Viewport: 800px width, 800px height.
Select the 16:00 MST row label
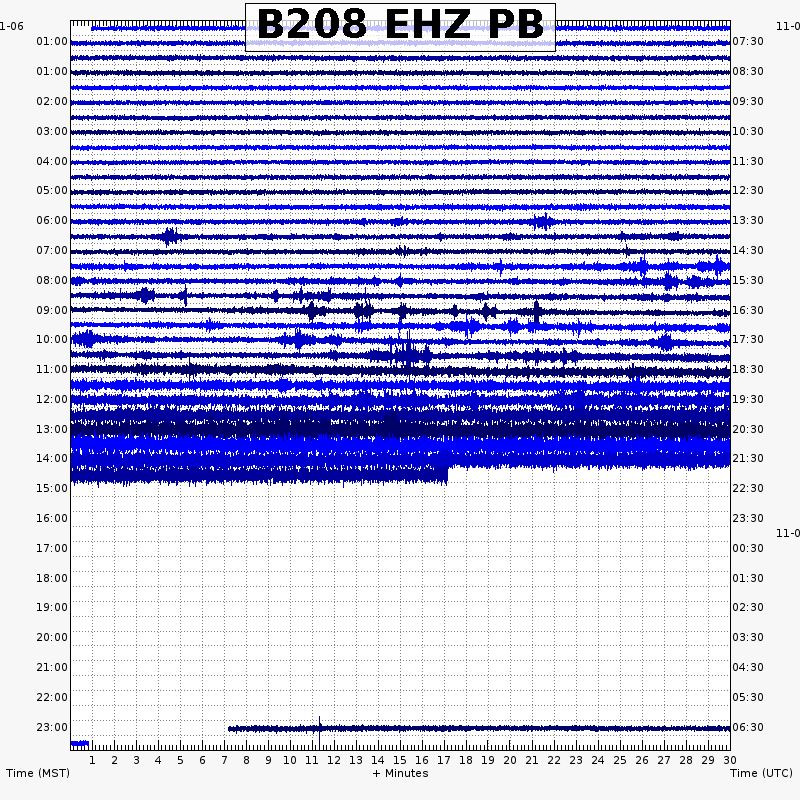(x=52, y=518)
